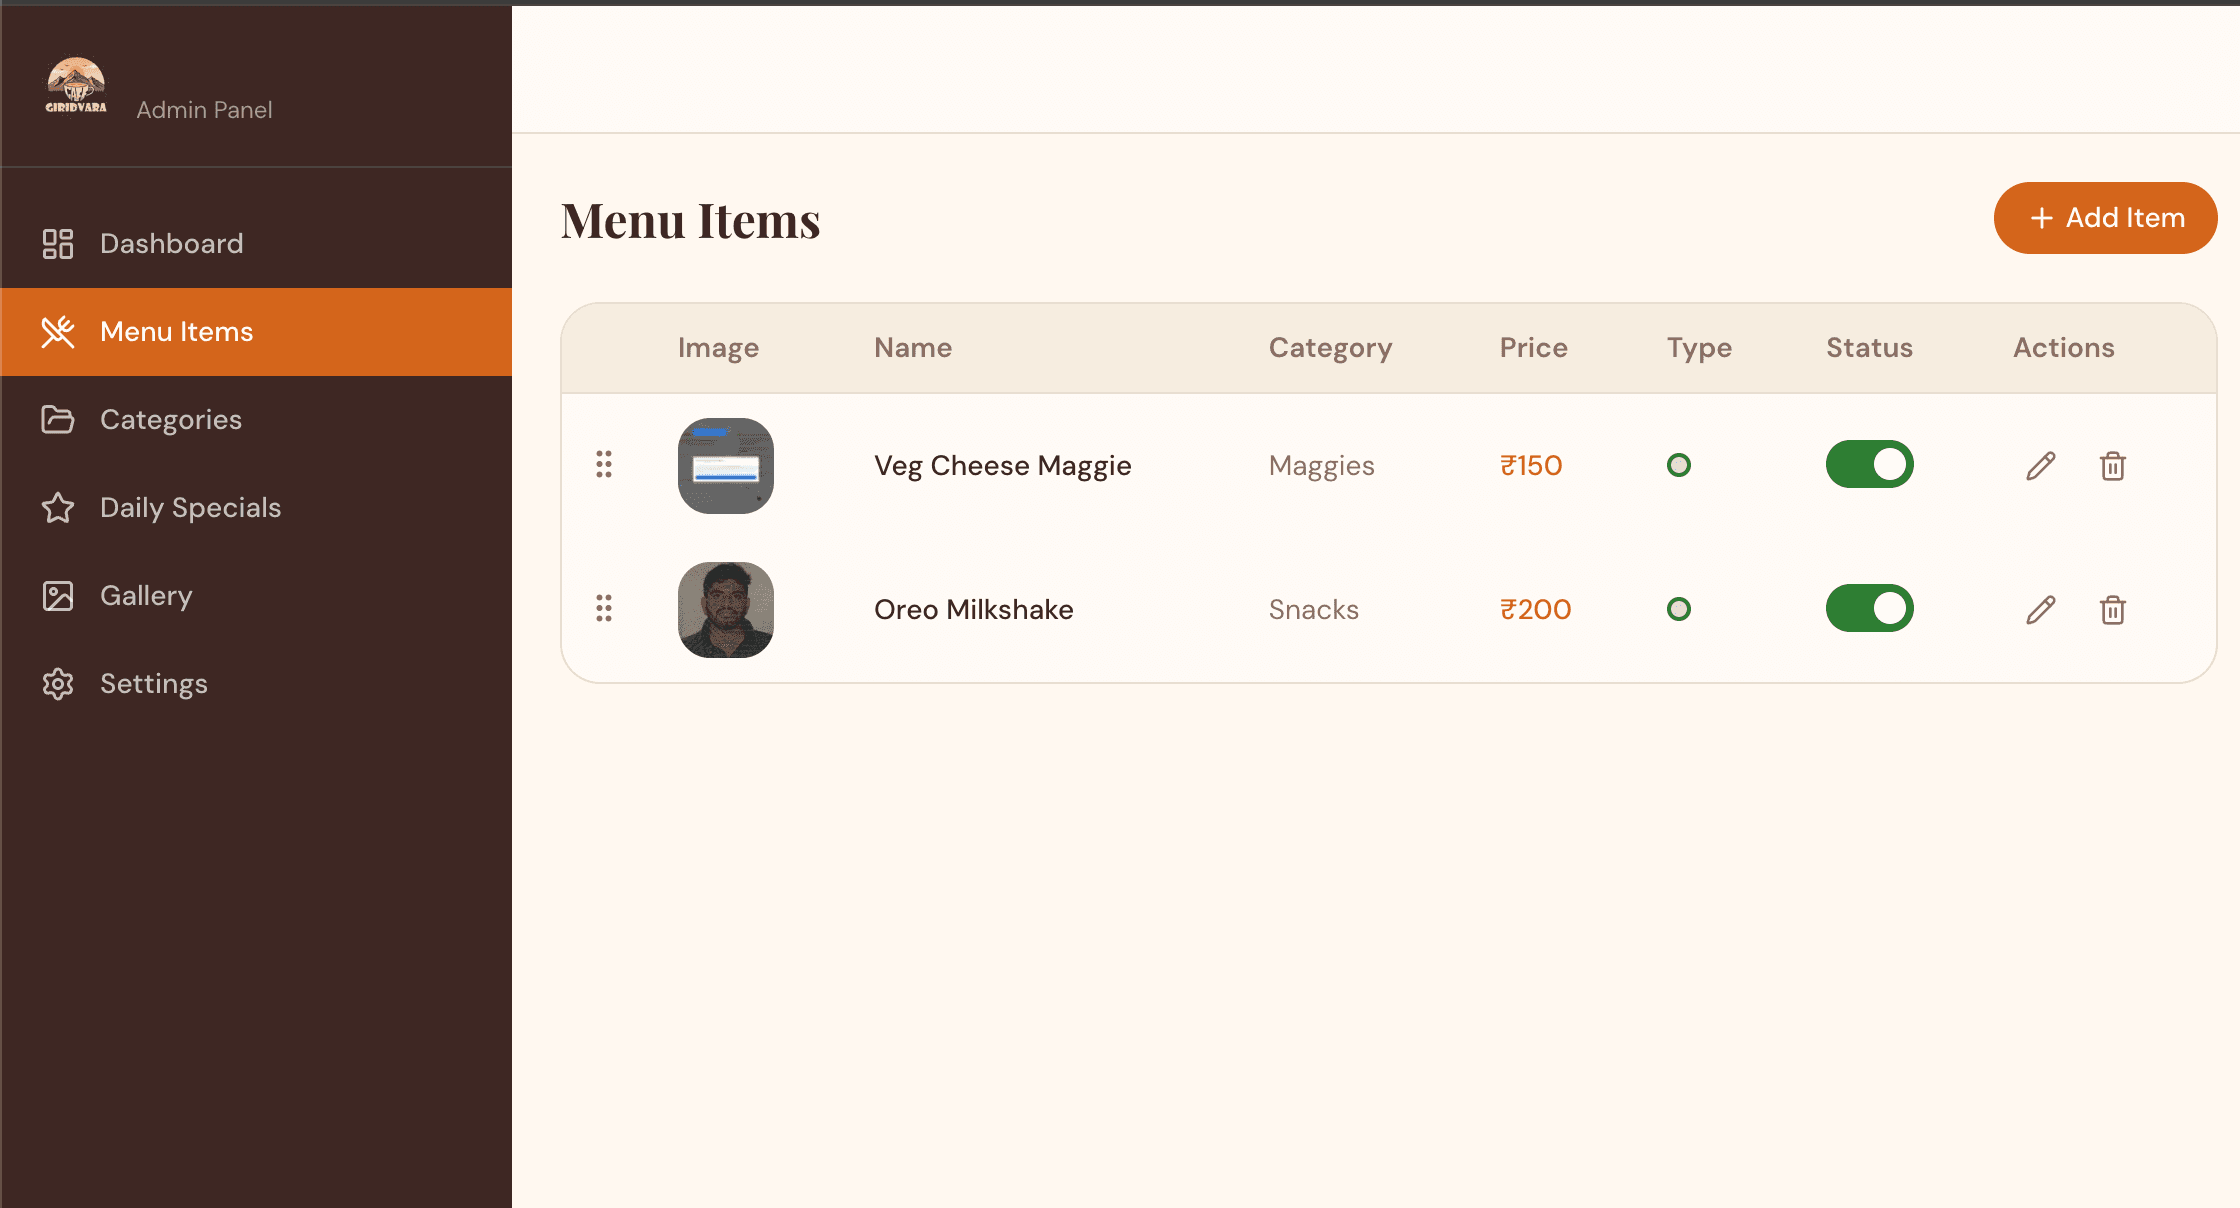Open the Gallery page
This screenshot has height=1208, width=2240.
(x=146, y=596)
